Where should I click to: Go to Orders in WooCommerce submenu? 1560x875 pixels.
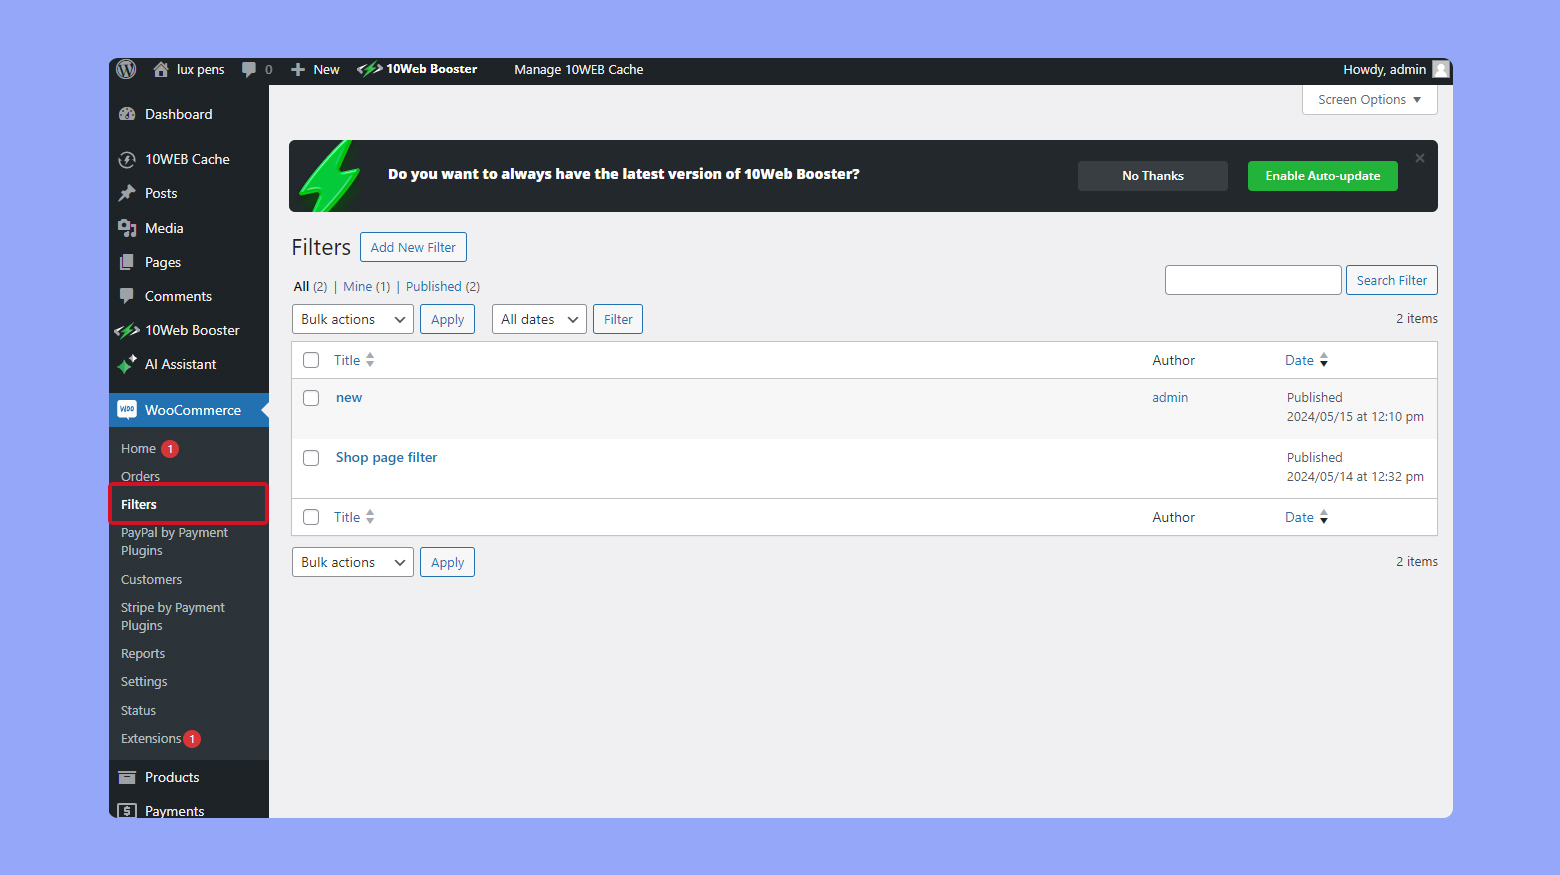point(140,476)
